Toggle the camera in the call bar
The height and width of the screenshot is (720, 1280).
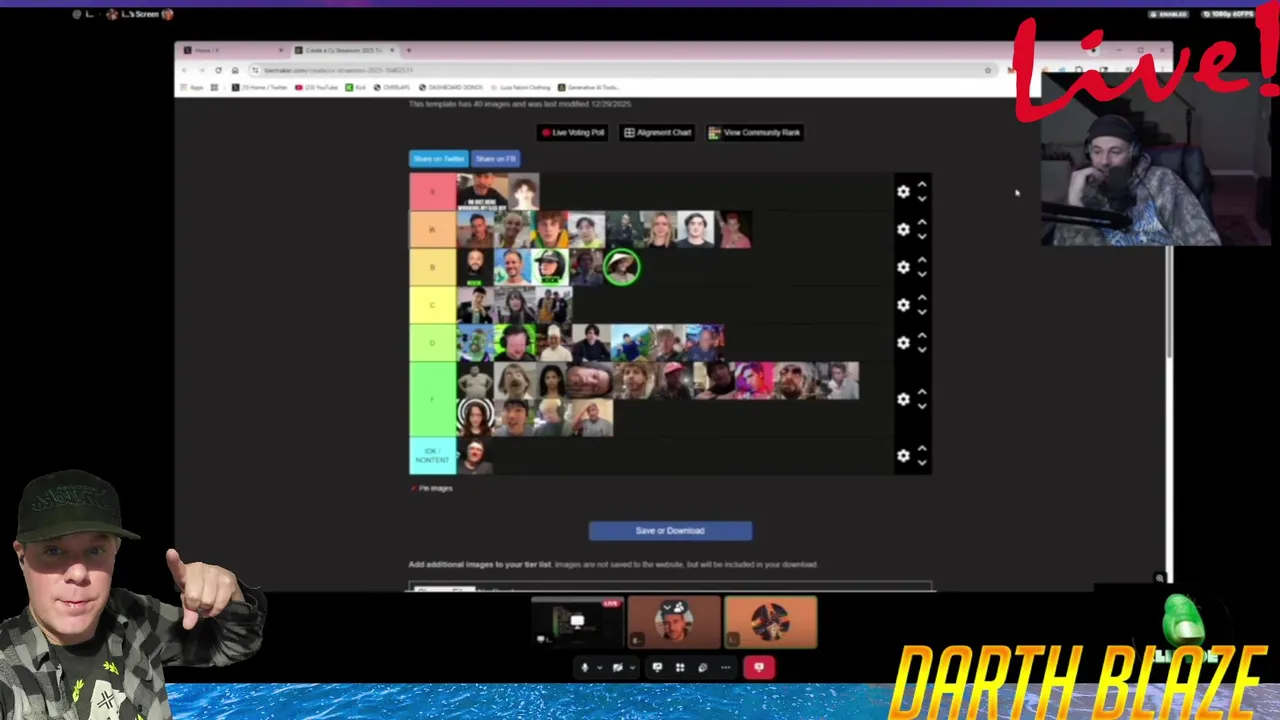coord(618,667)
